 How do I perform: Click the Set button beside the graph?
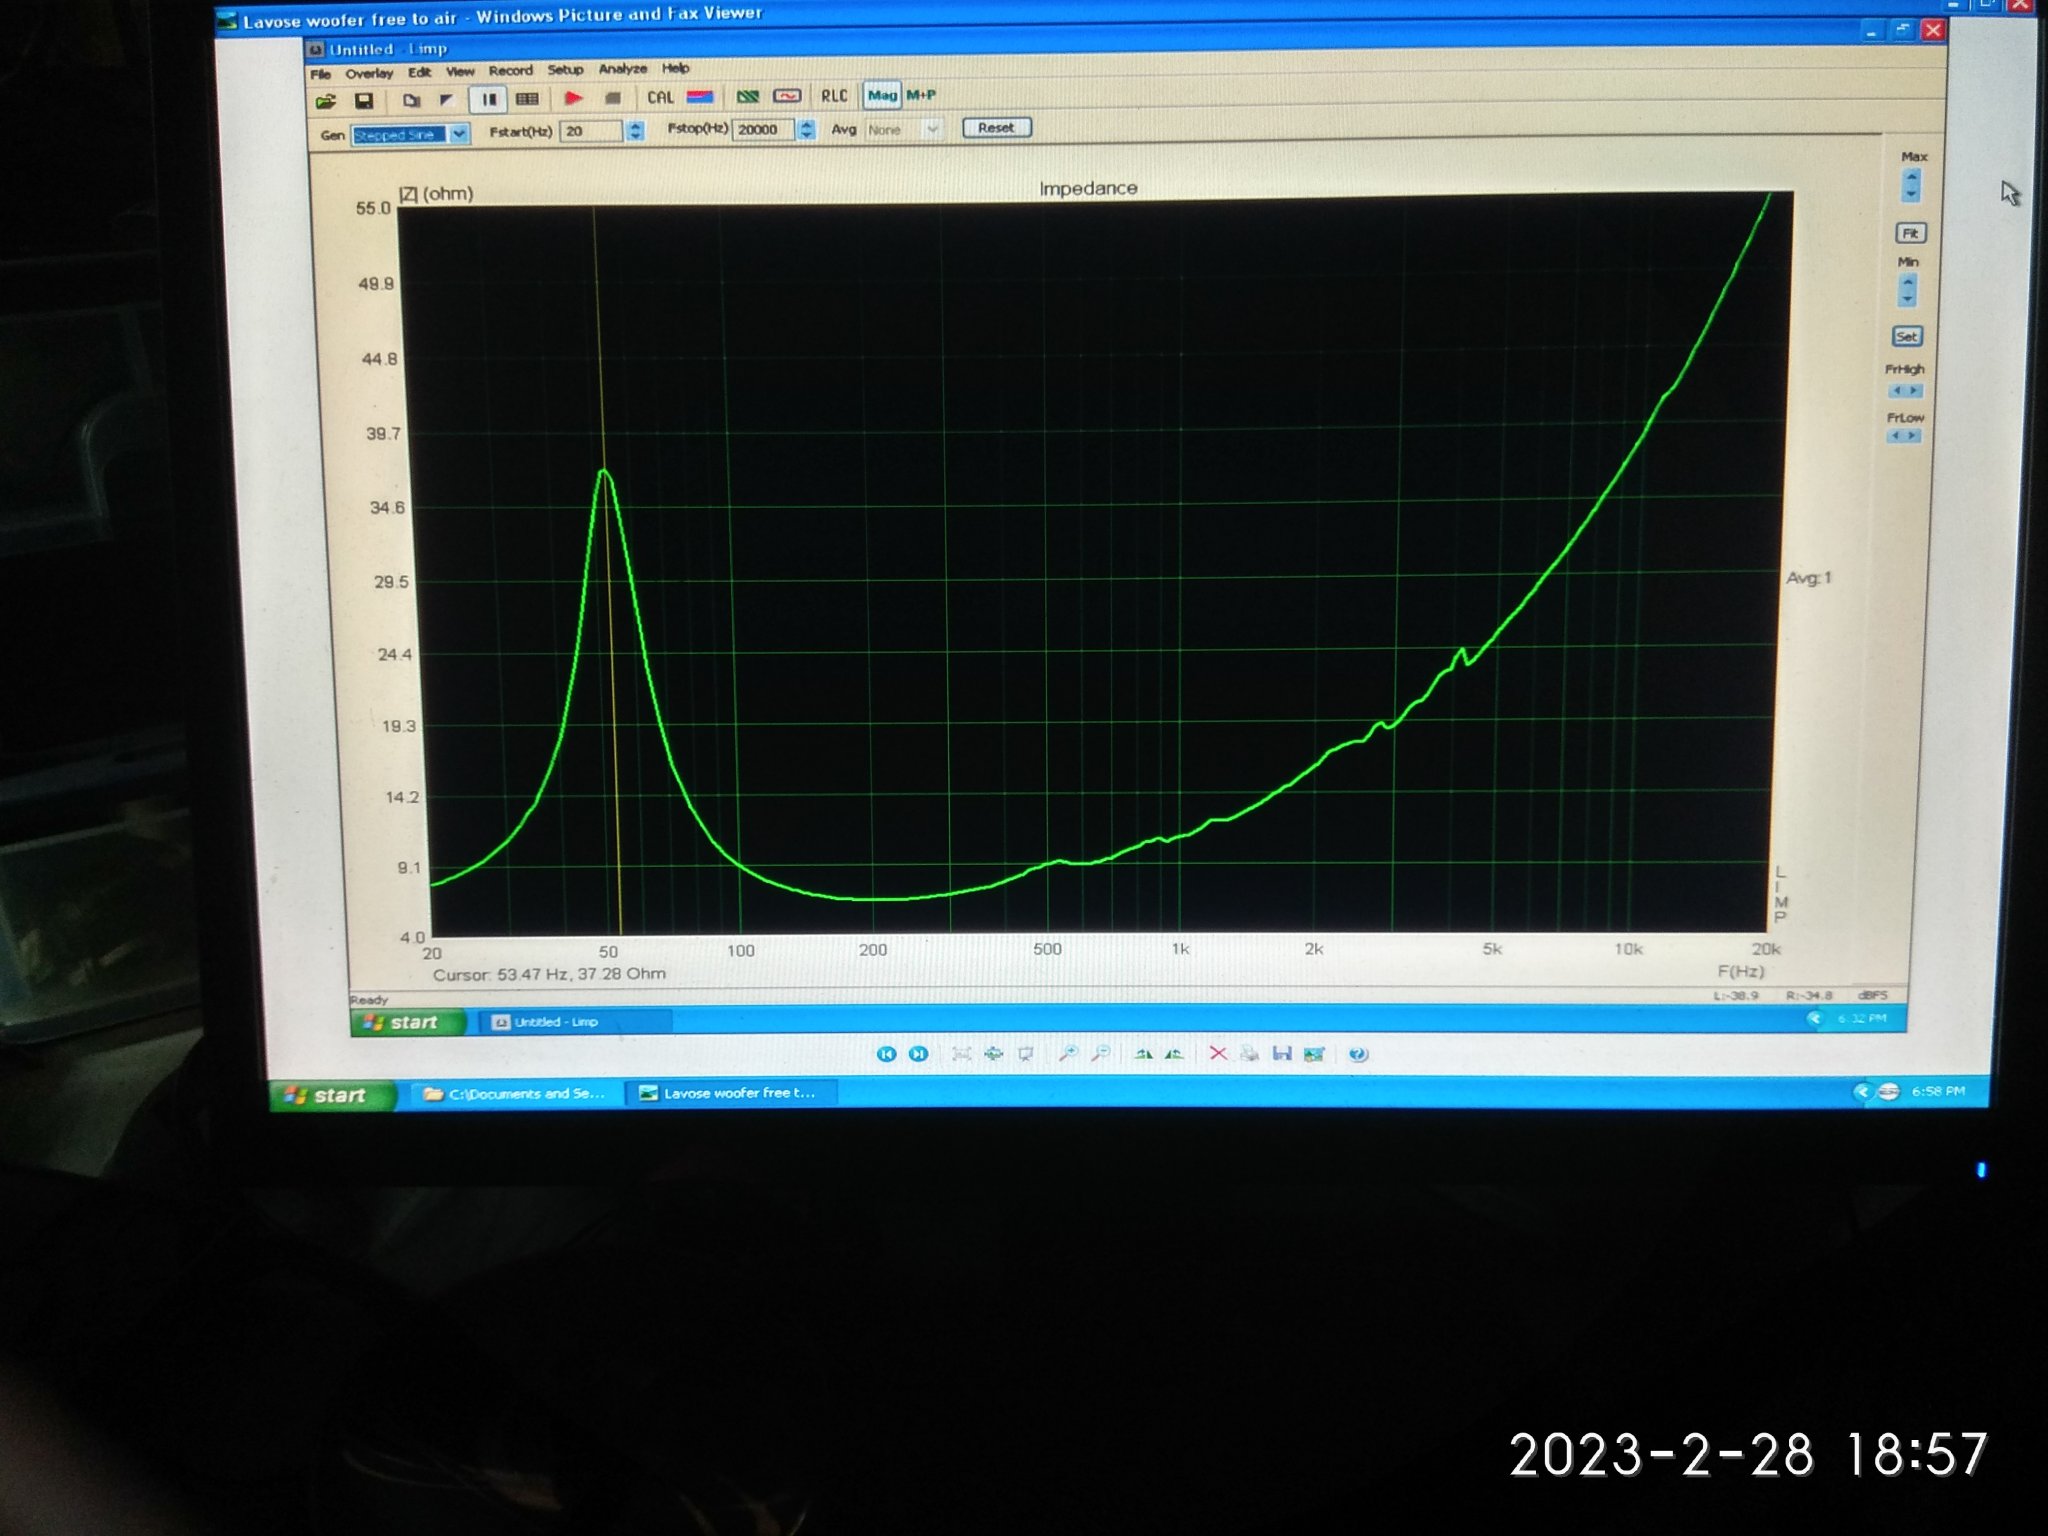coord(1907,336)
